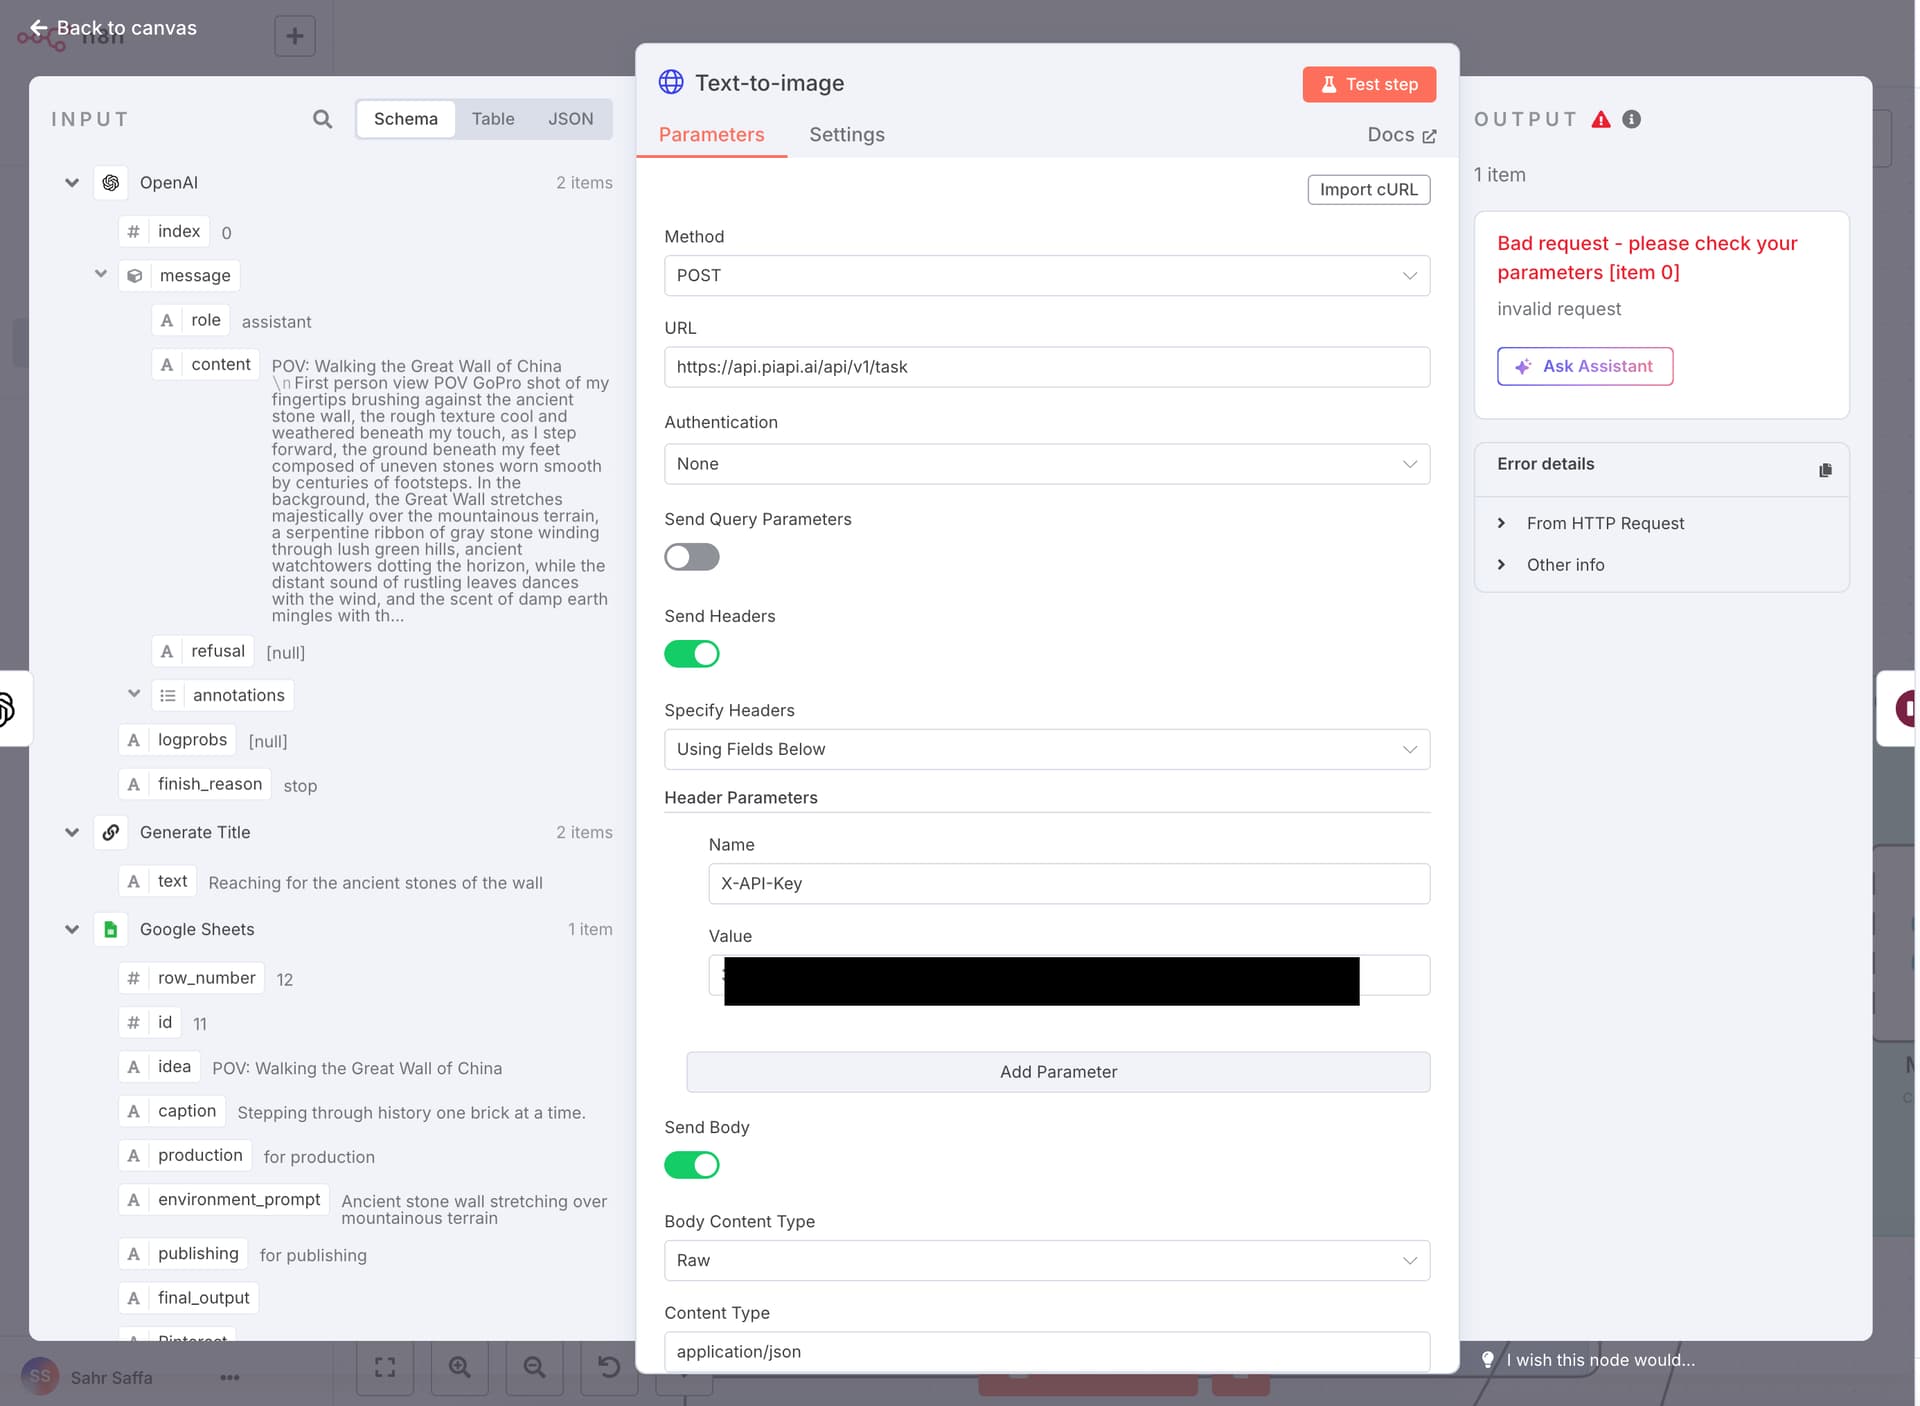
Task: Click the Test step button
Action: tap(1369, 84)
